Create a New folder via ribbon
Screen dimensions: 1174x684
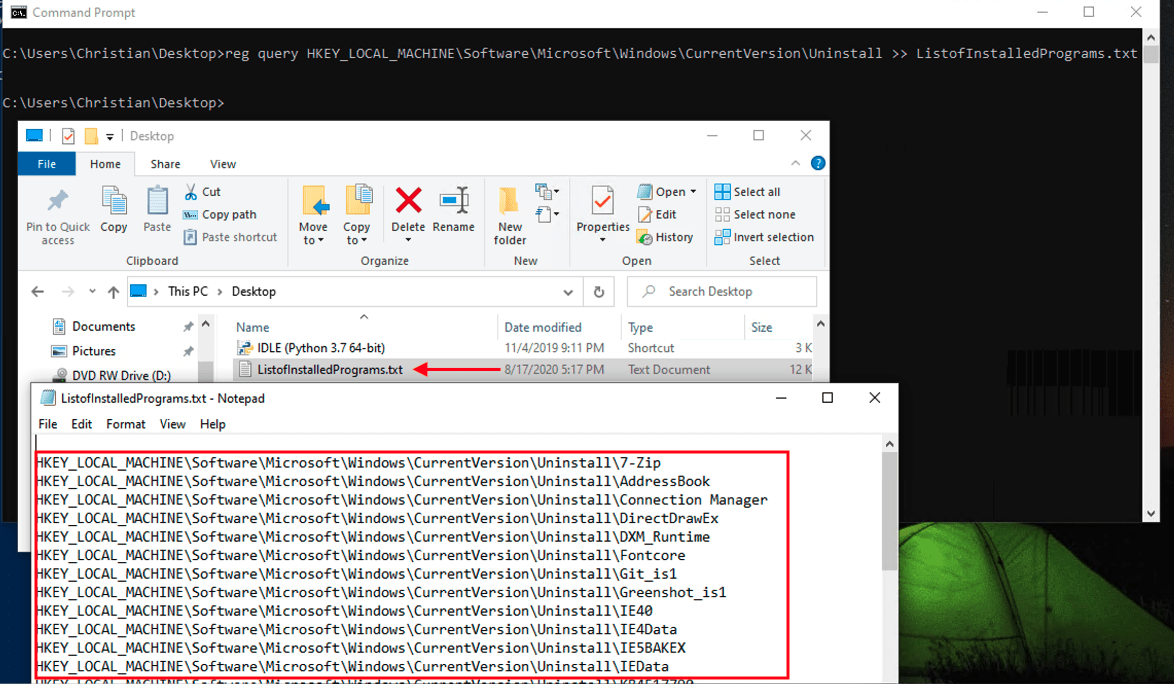click(x=510, y=216)
